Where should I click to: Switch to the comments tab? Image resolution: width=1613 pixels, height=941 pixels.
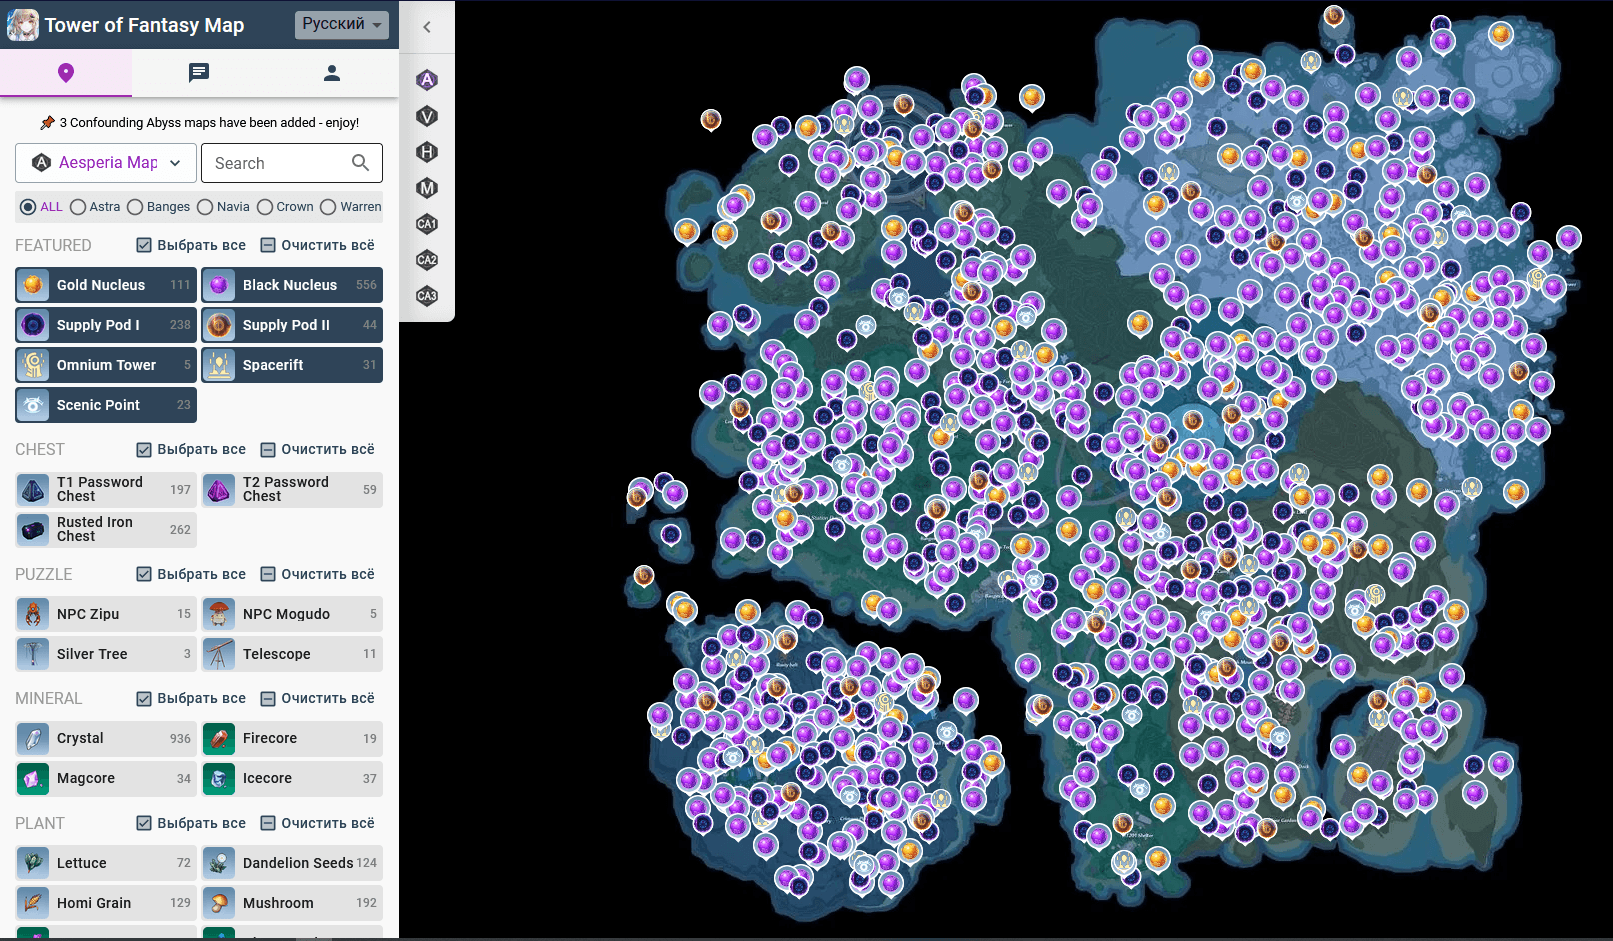(199, 73)
